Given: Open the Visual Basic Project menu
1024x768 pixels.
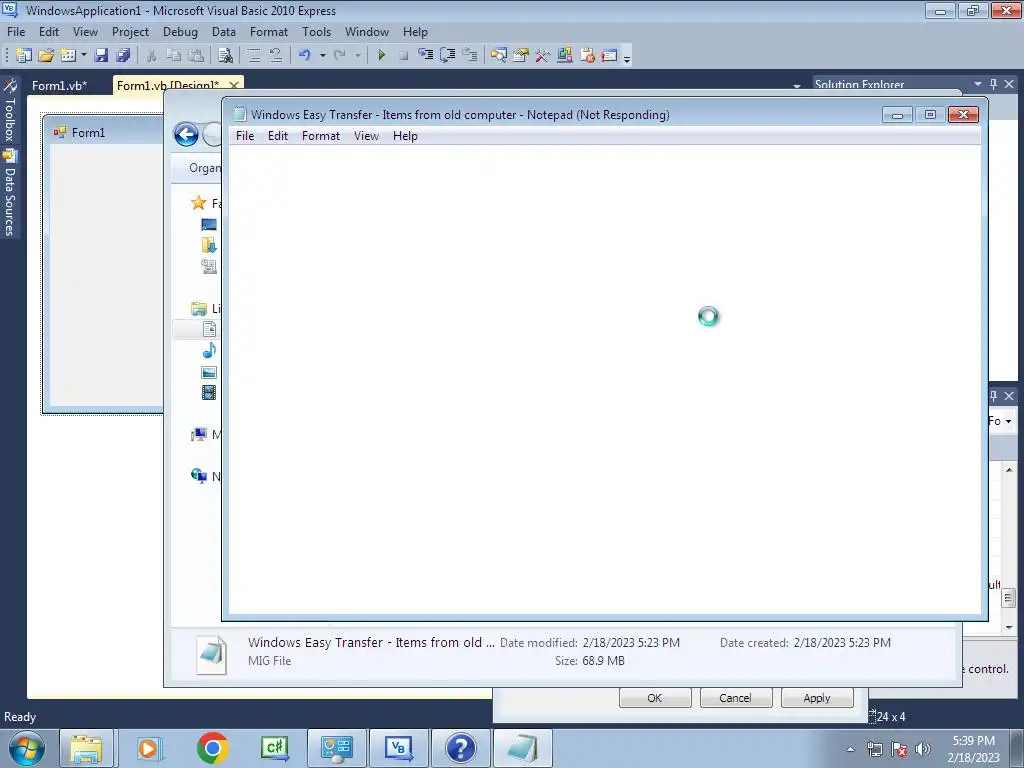Looking at the screenshot, I should point(130,32).
